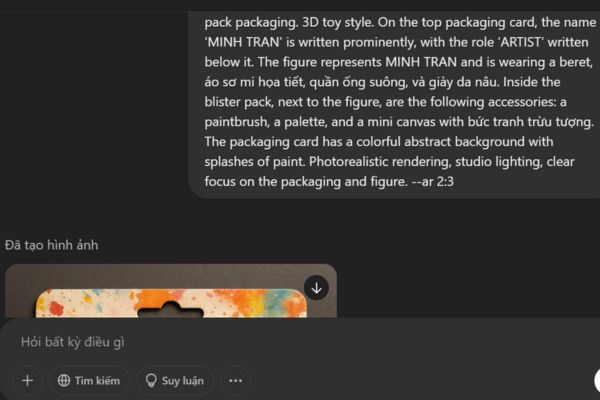Enable the Suy luận reasoning mode
The height and width of the screenshot is (400, 600).
[x=175, y=381]
